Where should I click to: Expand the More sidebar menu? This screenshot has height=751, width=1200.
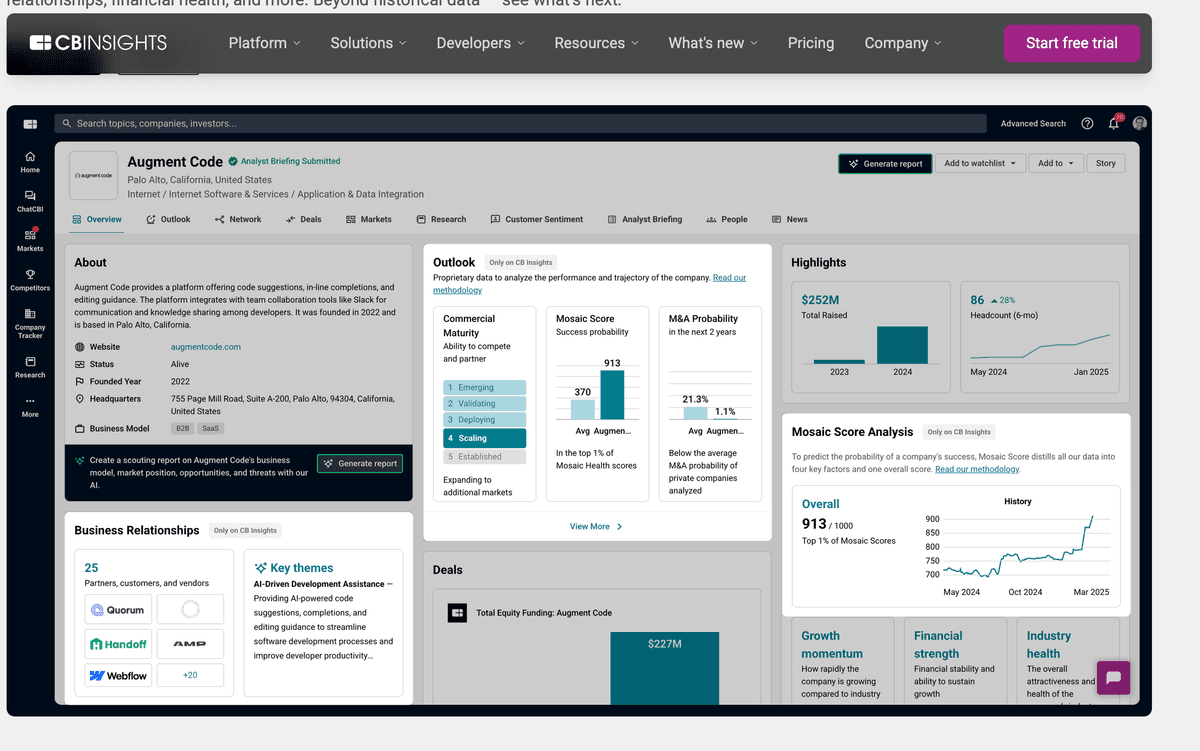pyautogui.click(x=30, y=405)
